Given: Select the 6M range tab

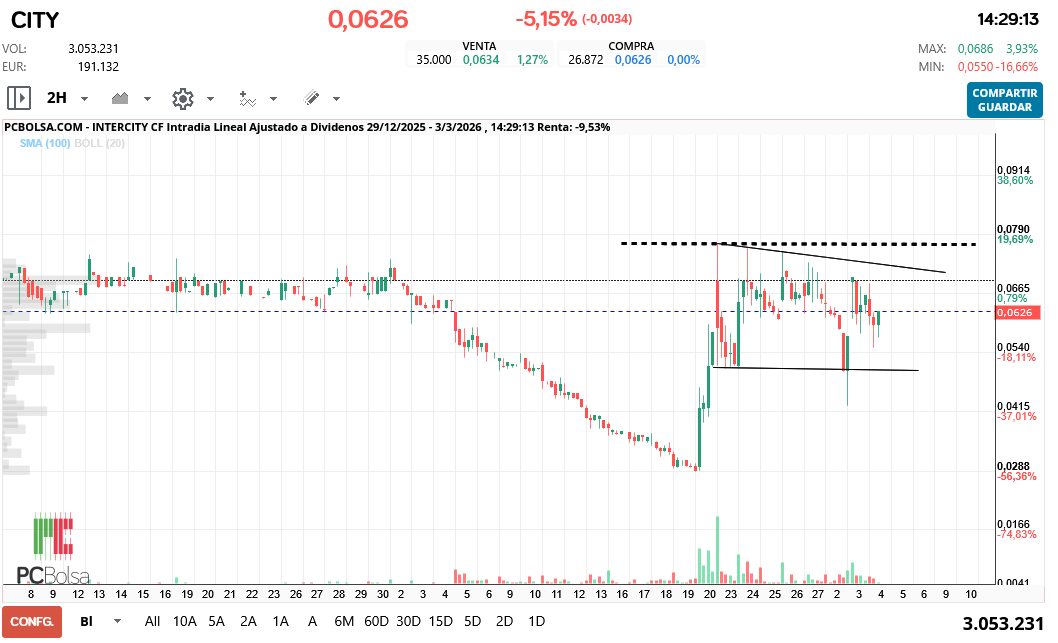Looking at the screenshot, I should point(344,621).
